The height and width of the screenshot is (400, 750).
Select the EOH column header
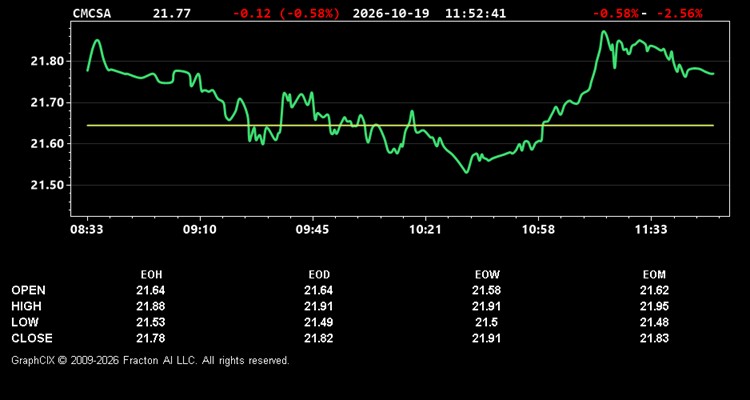(151, 275)
